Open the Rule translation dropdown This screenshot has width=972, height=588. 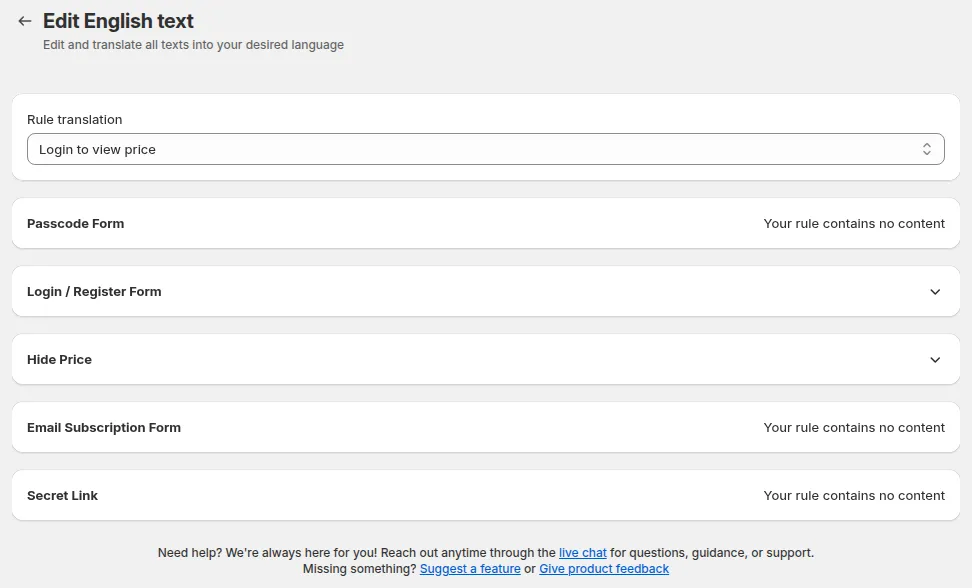pyautogui.click(x=485, y=149)
